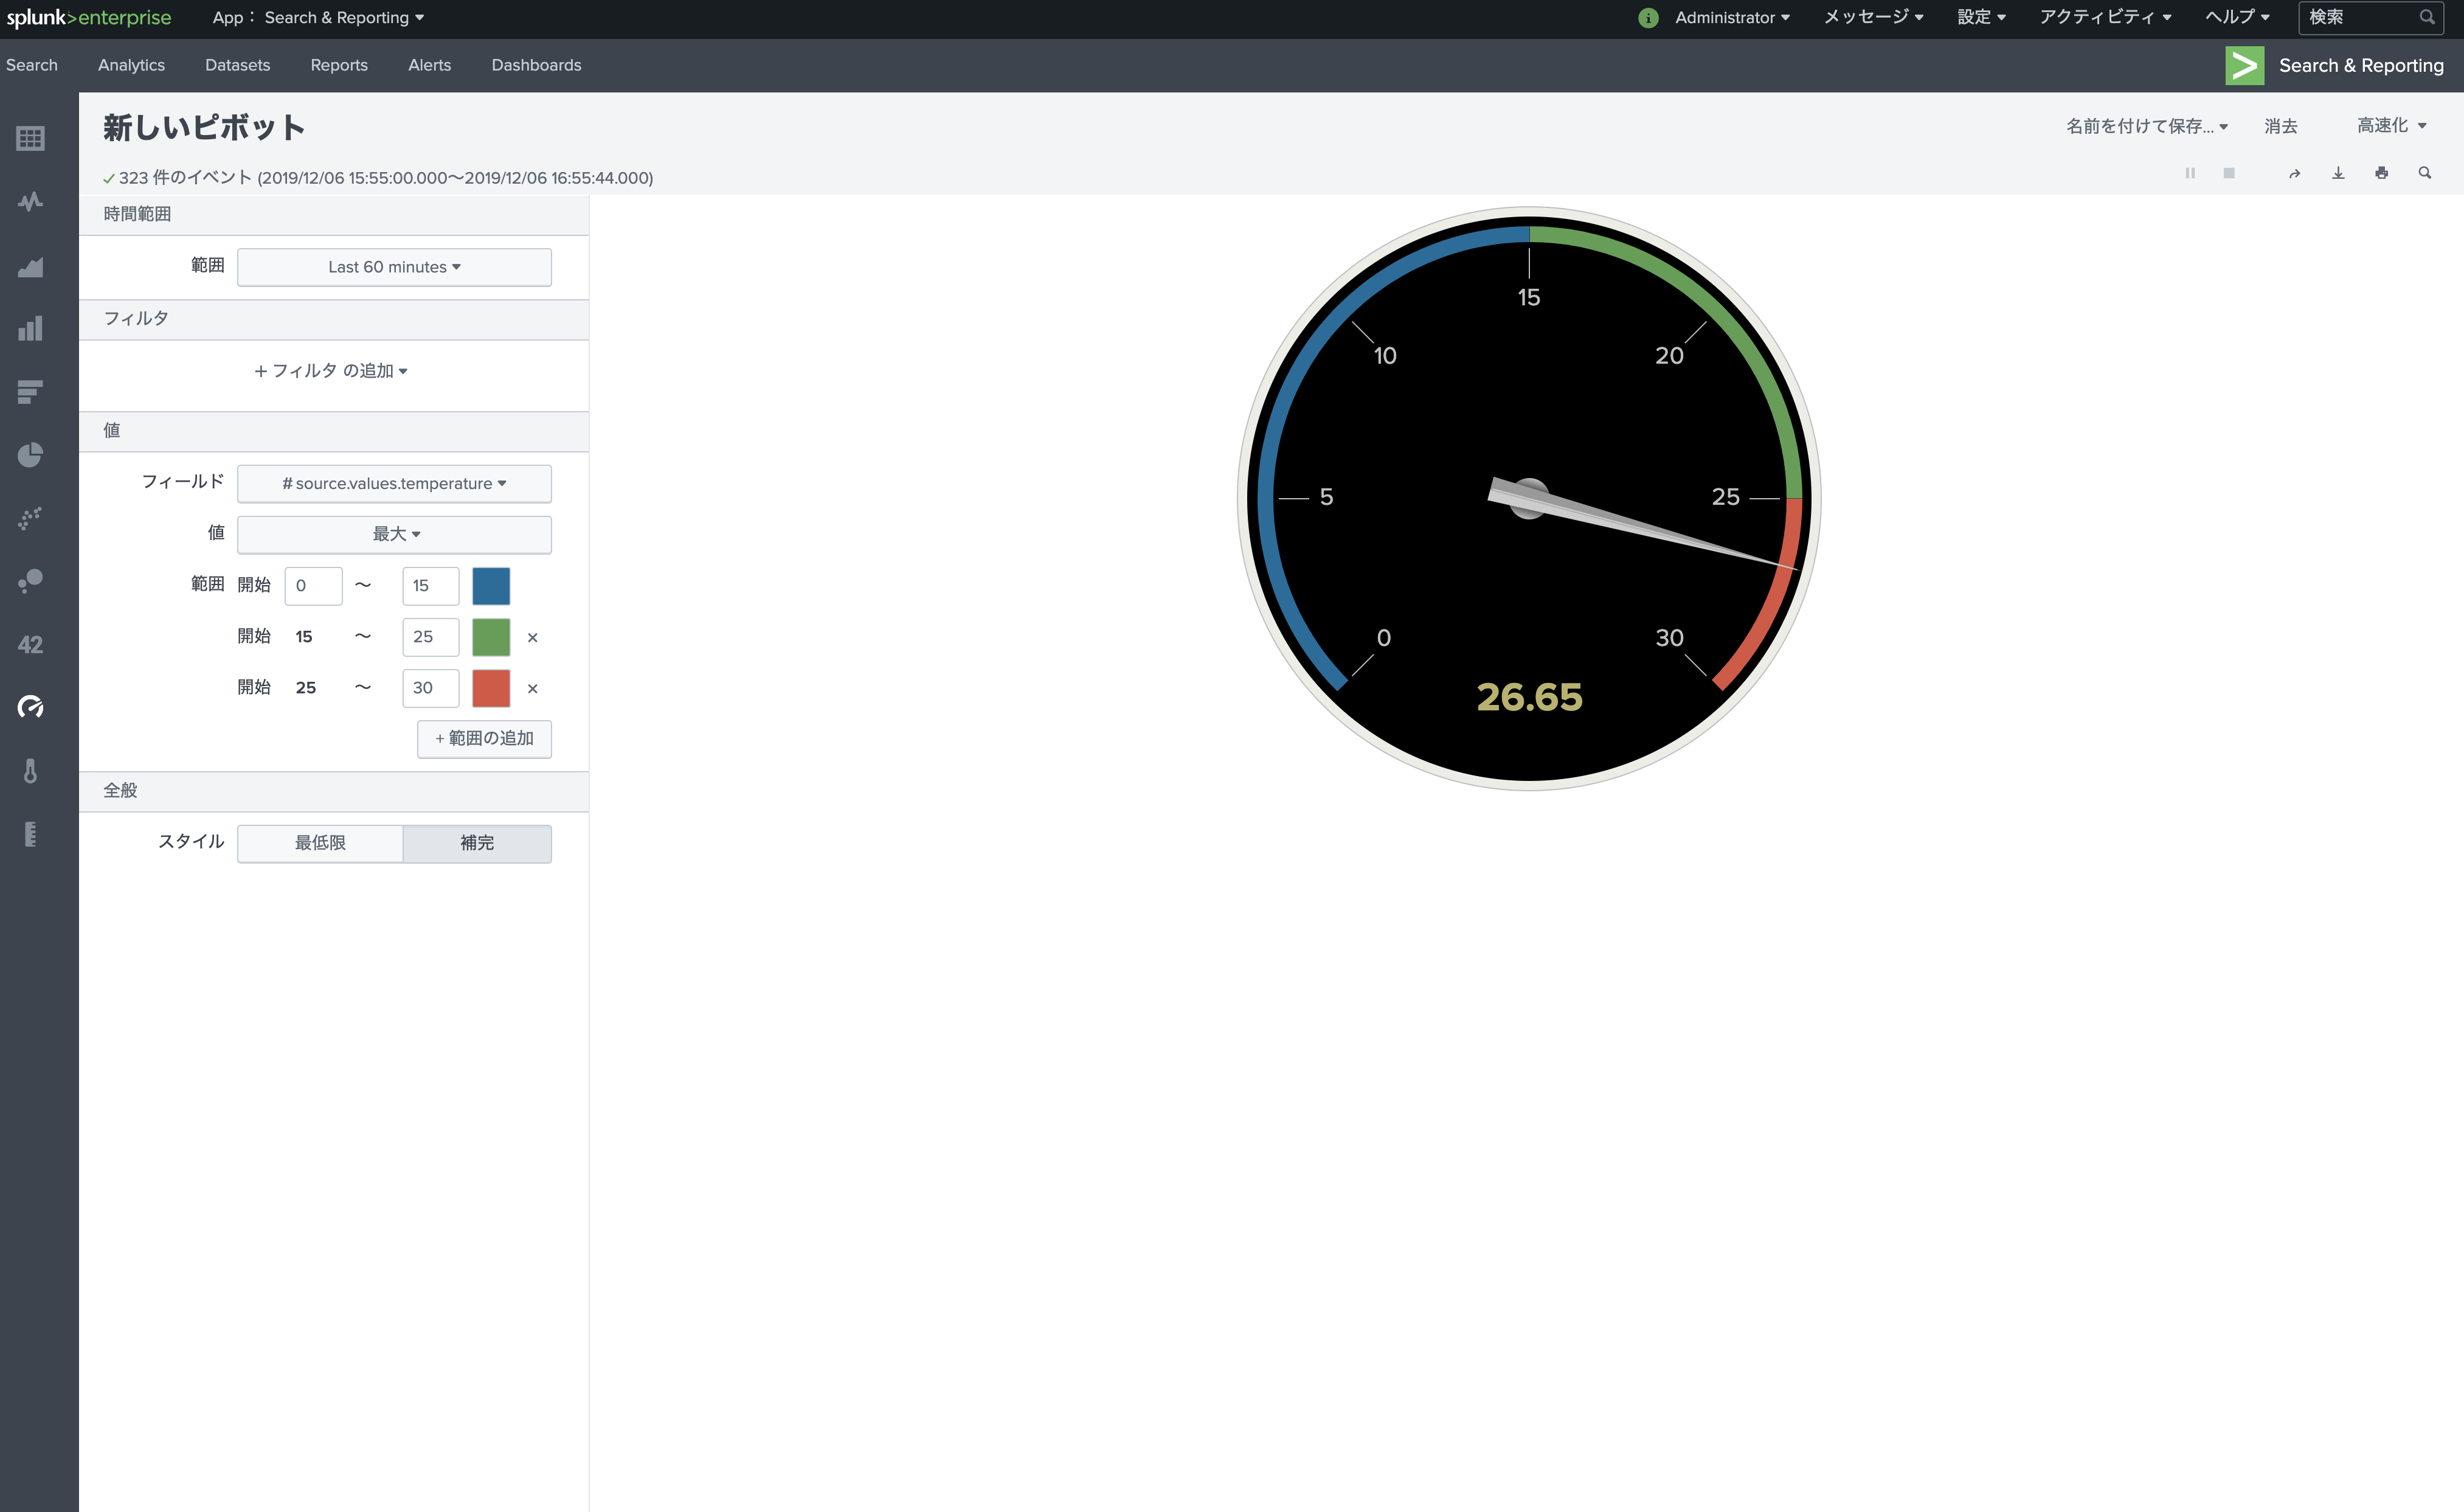
Task: Open the 設定 dropdown menu
Action: [x=1981, y=18]
